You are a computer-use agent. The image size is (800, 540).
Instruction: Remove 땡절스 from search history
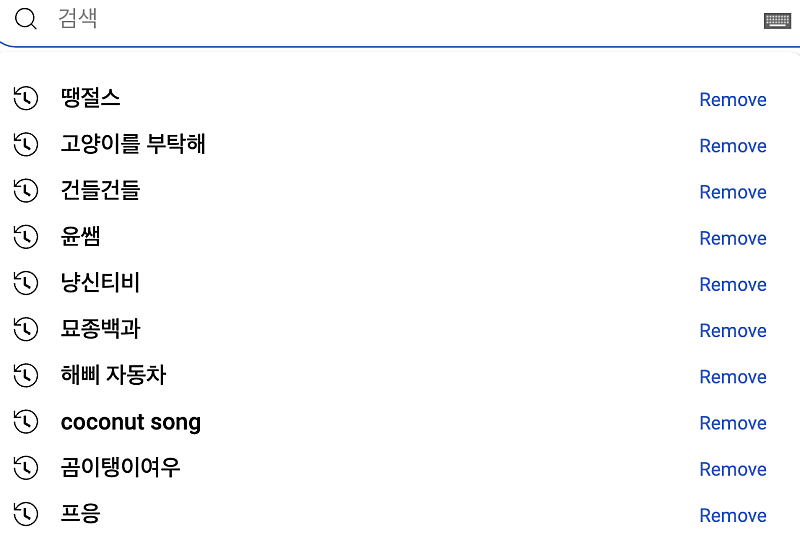[x=733, y=100]
